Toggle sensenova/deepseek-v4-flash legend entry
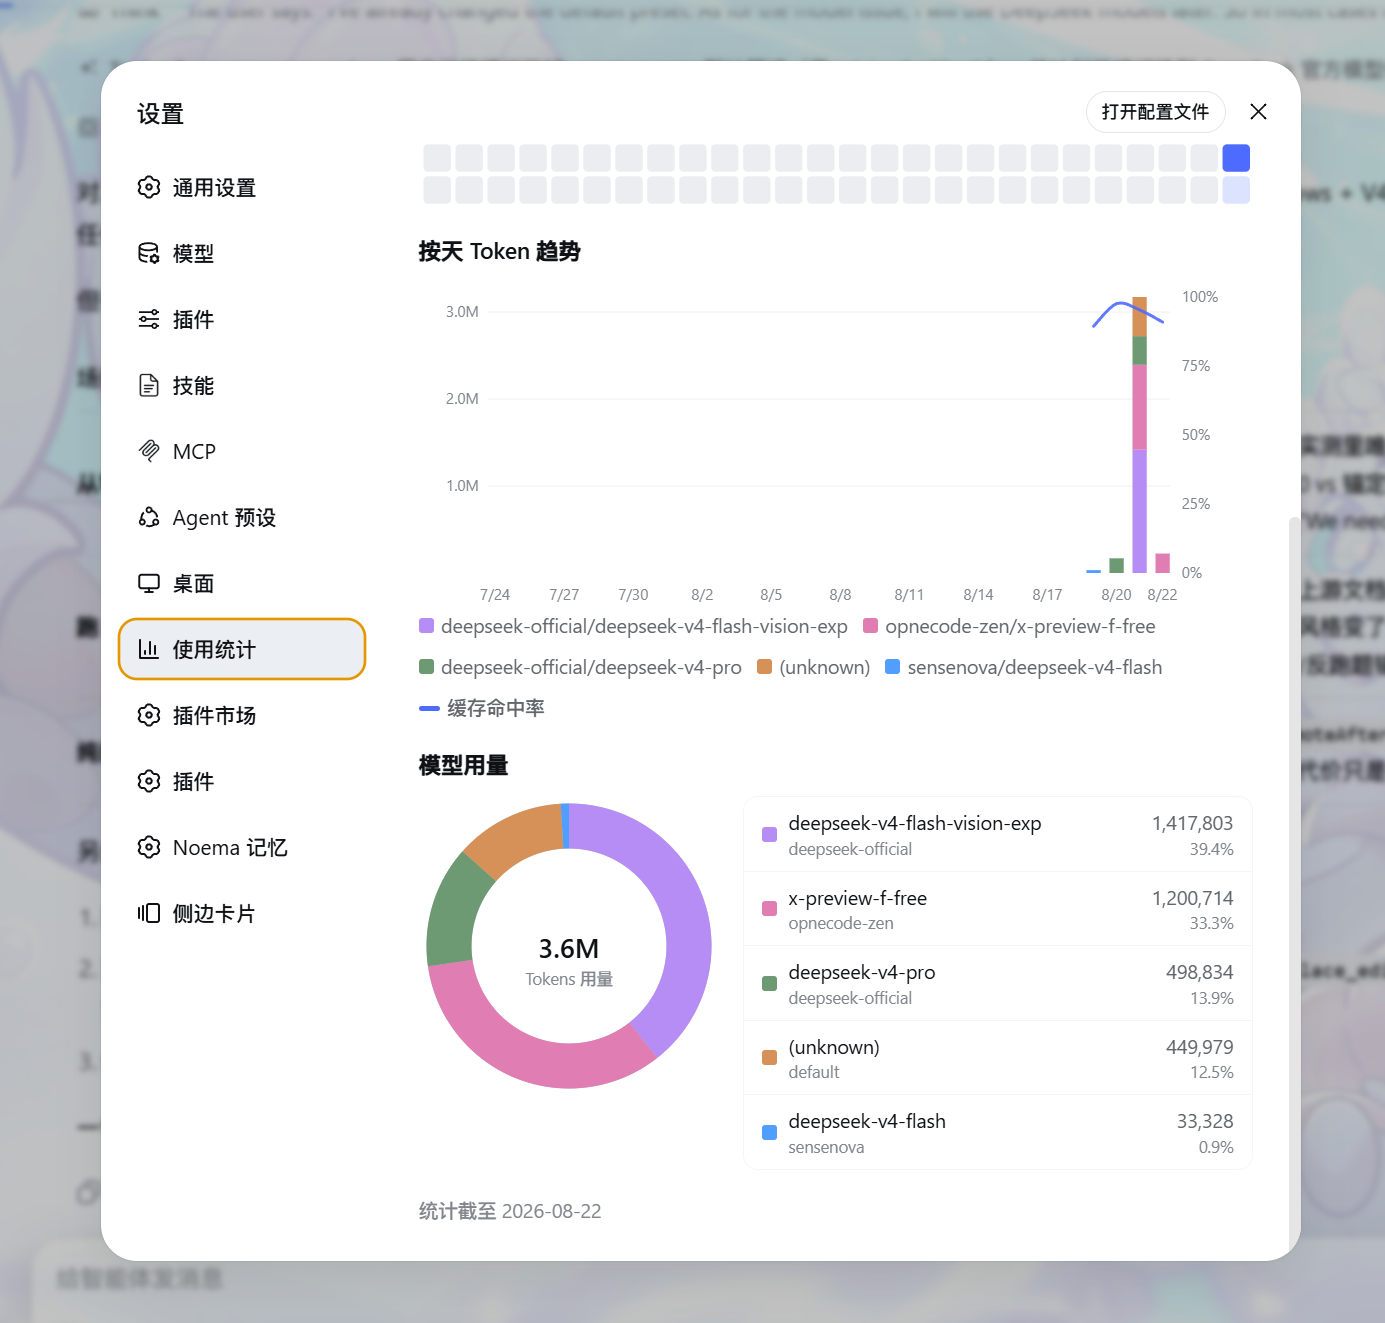The image size is (1385, 1323). pos(1024,667)
